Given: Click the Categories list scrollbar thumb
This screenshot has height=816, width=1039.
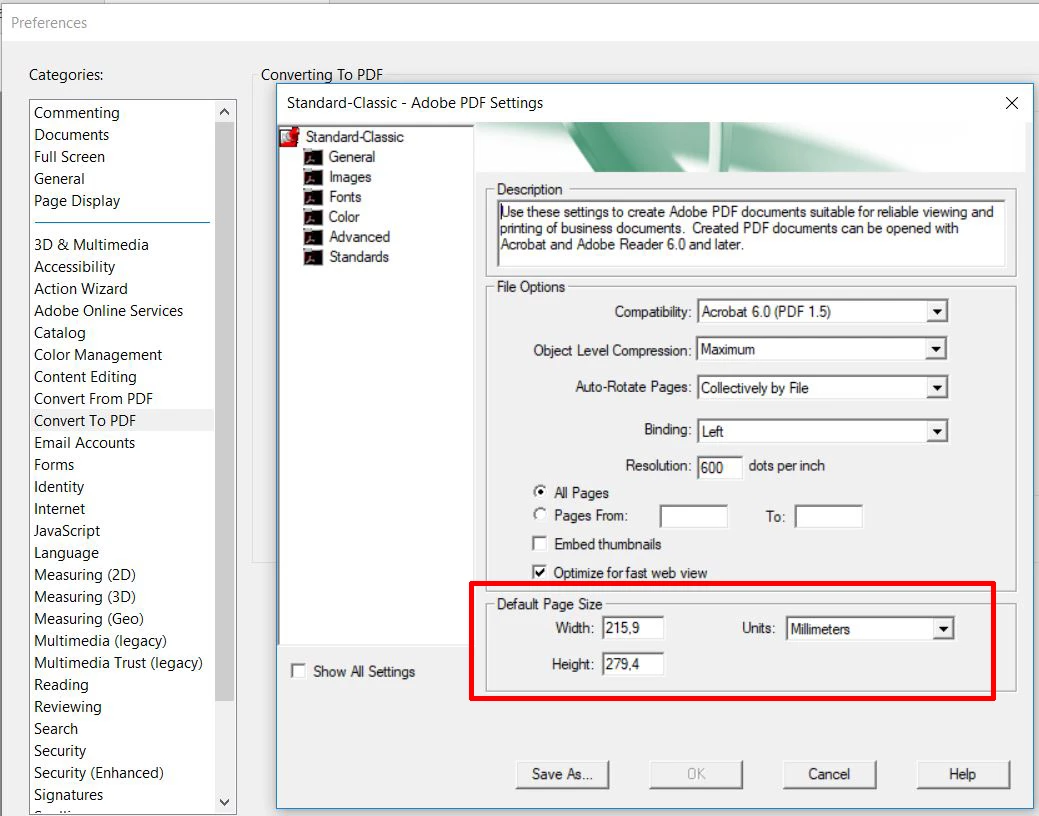Looking at the screenshot, I should 225,411.
